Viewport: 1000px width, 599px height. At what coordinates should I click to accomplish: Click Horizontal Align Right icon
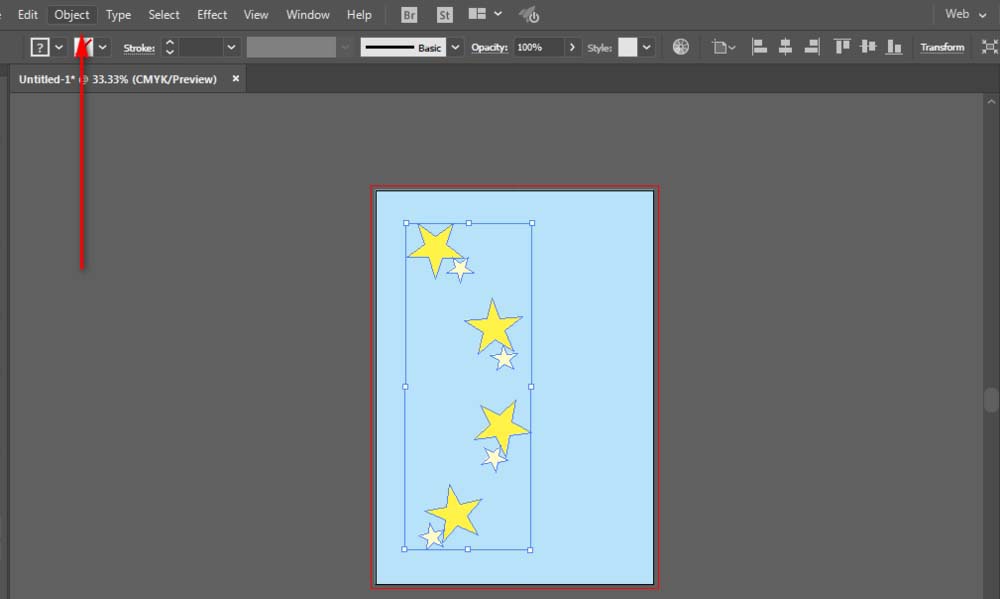pyautogui.click(x=812, y=47)
